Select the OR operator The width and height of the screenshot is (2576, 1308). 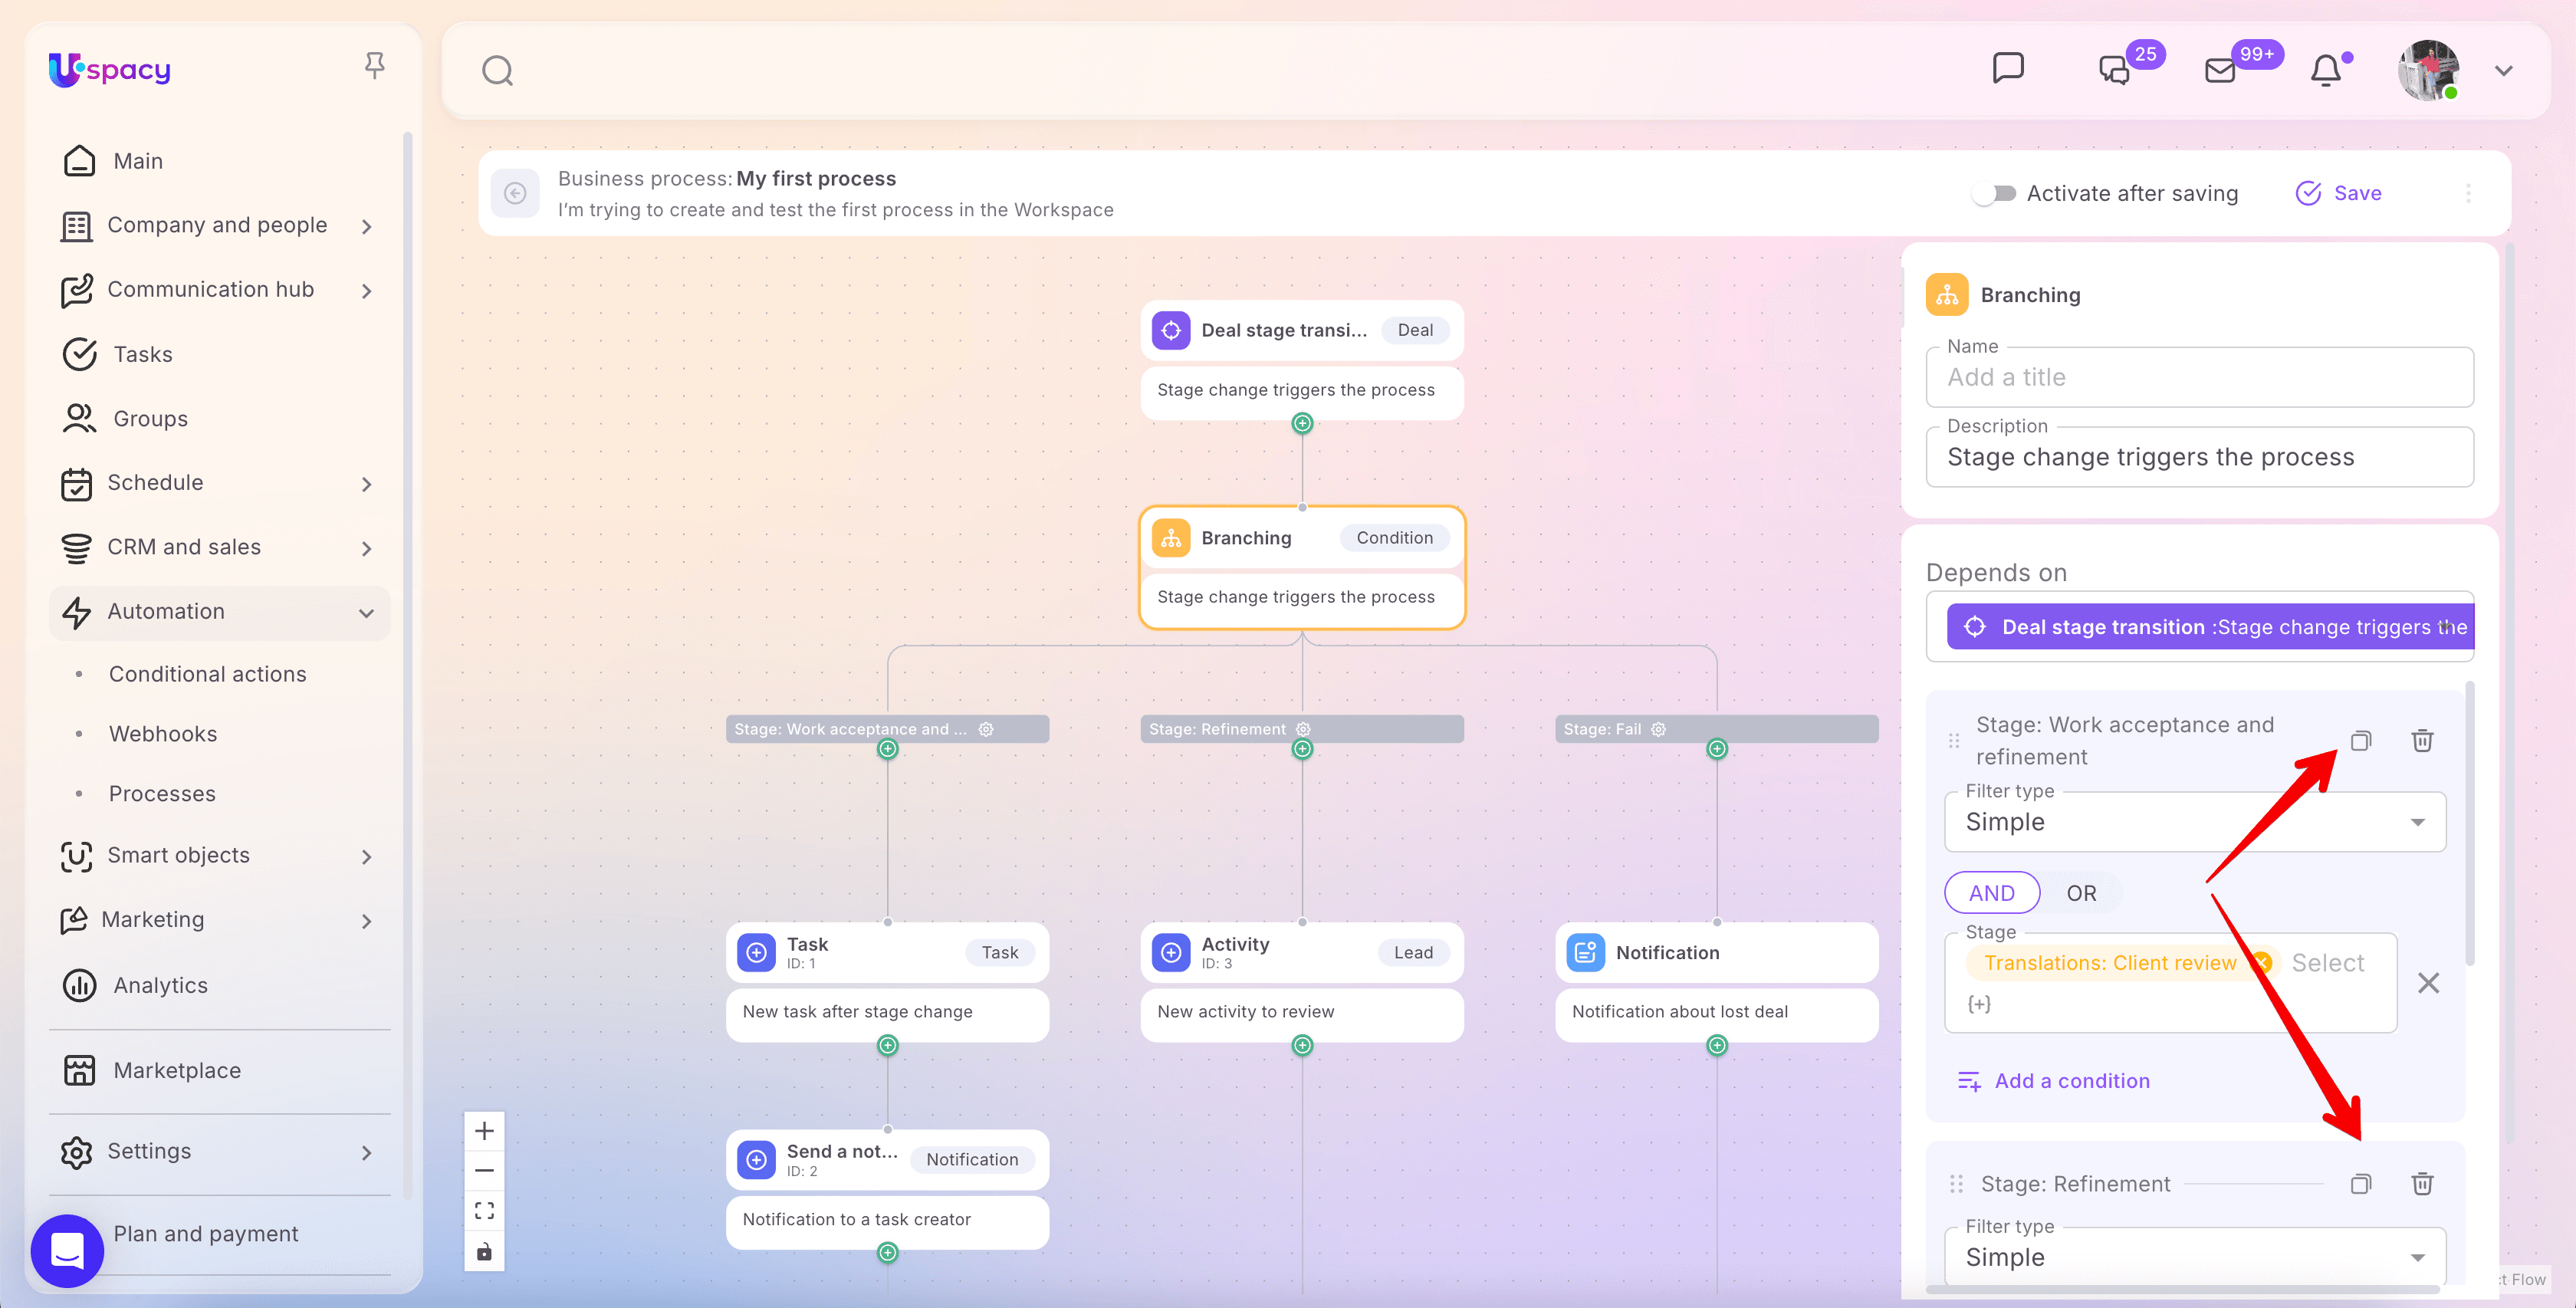point(2082,893)
